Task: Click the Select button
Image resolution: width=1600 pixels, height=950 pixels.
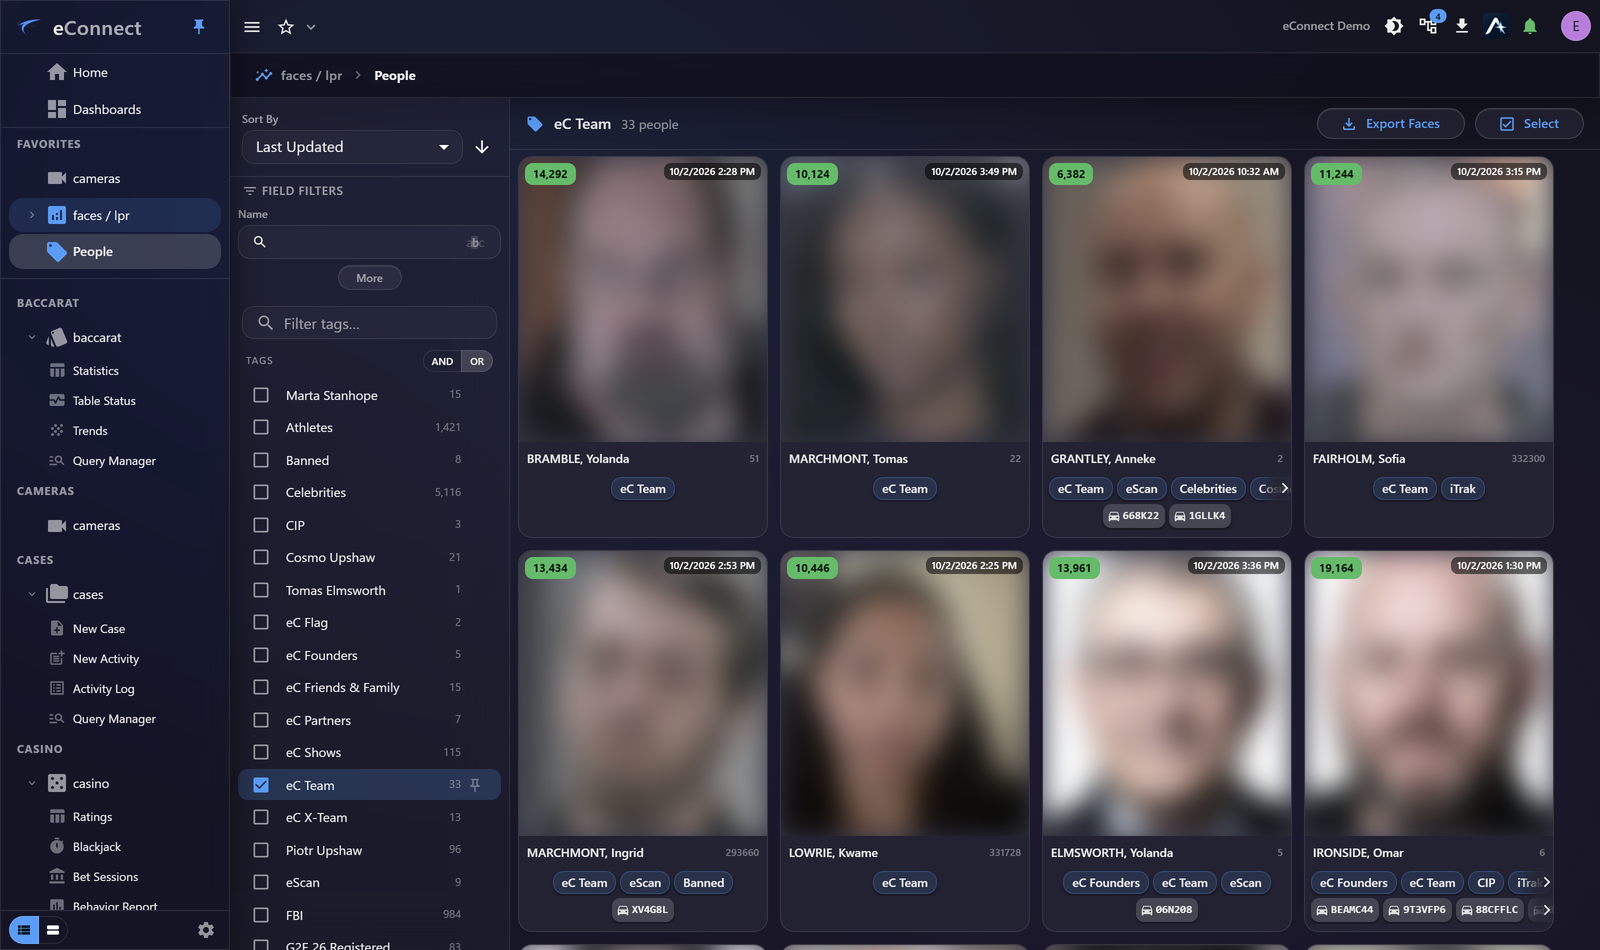Action: click(x=1529, y=124)
